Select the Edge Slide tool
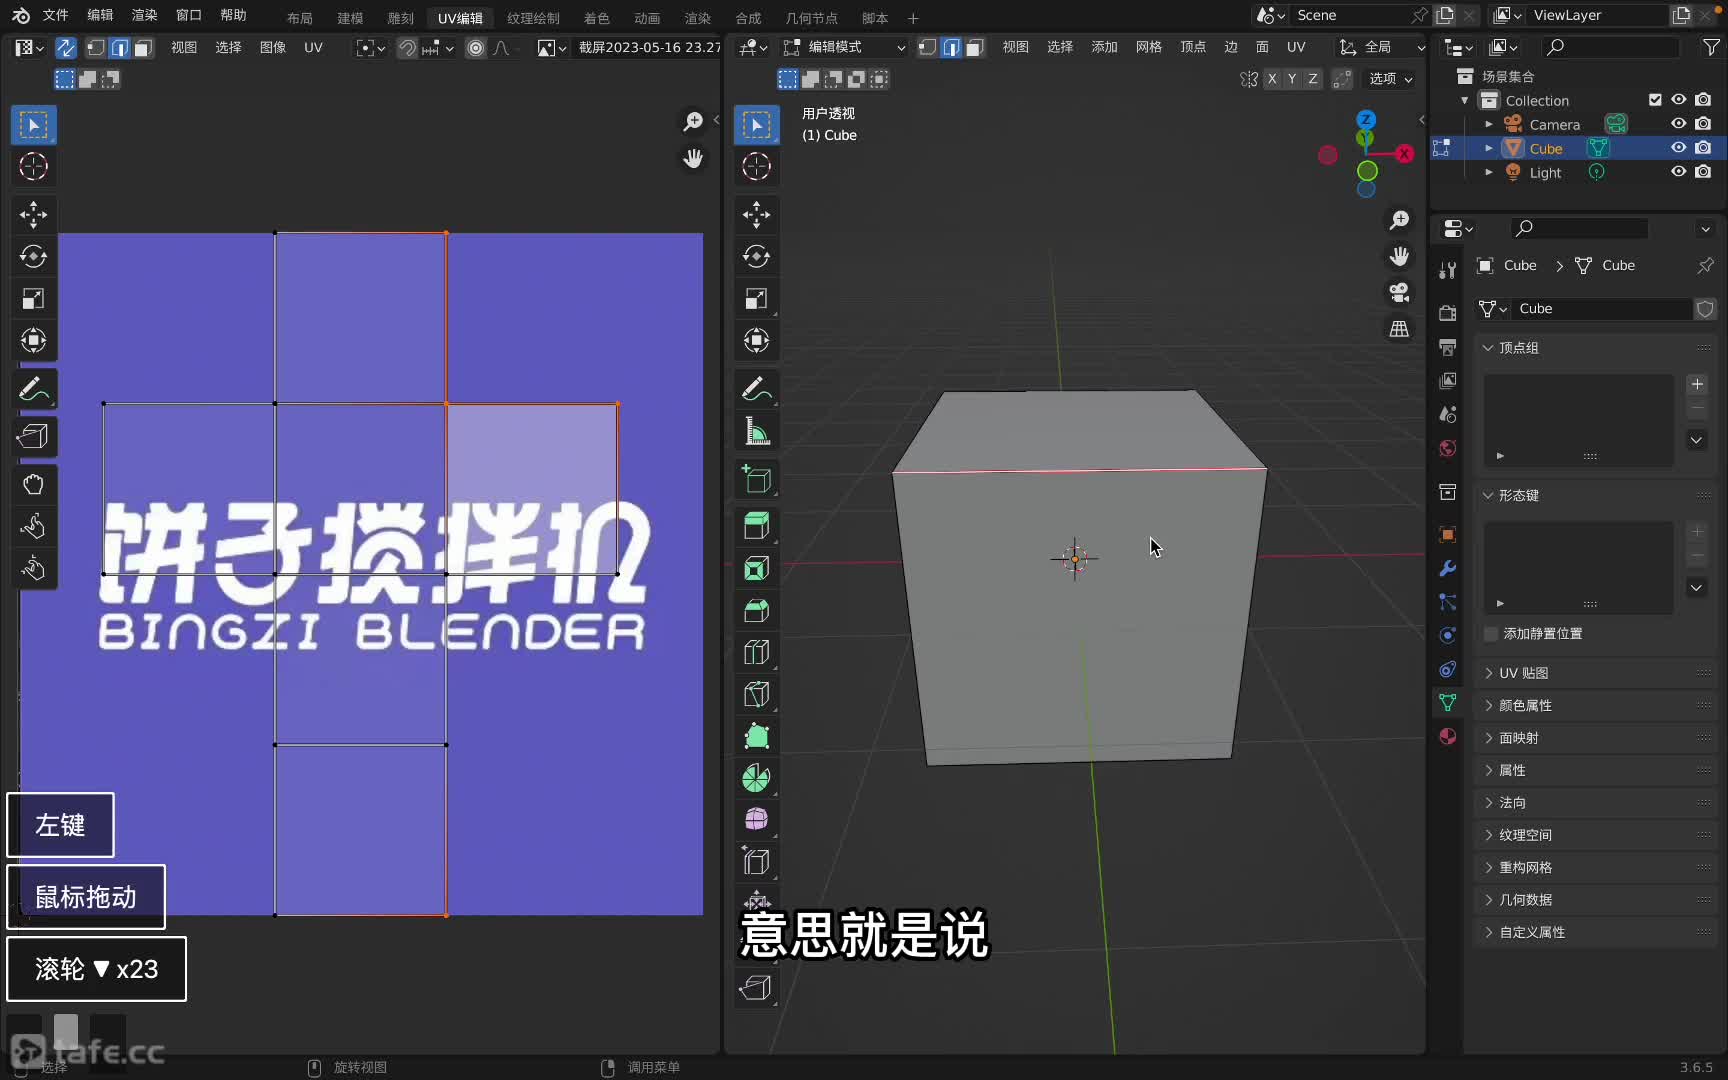 757,861
